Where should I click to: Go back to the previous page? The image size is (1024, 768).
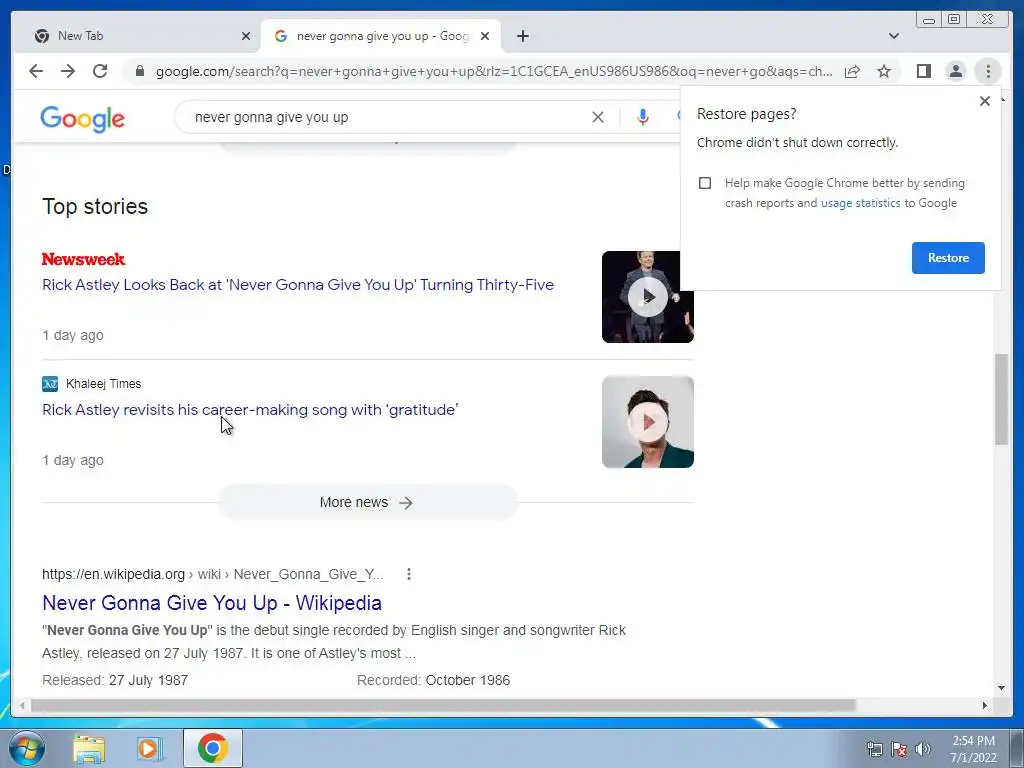[36, 71]
